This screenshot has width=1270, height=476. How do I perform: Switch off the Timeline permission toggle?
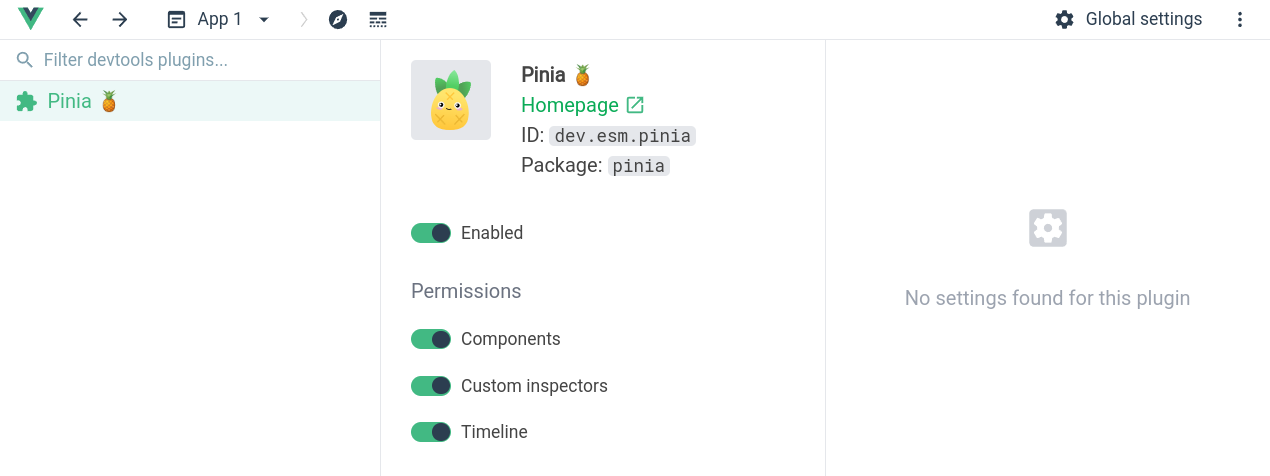point(431,432)
